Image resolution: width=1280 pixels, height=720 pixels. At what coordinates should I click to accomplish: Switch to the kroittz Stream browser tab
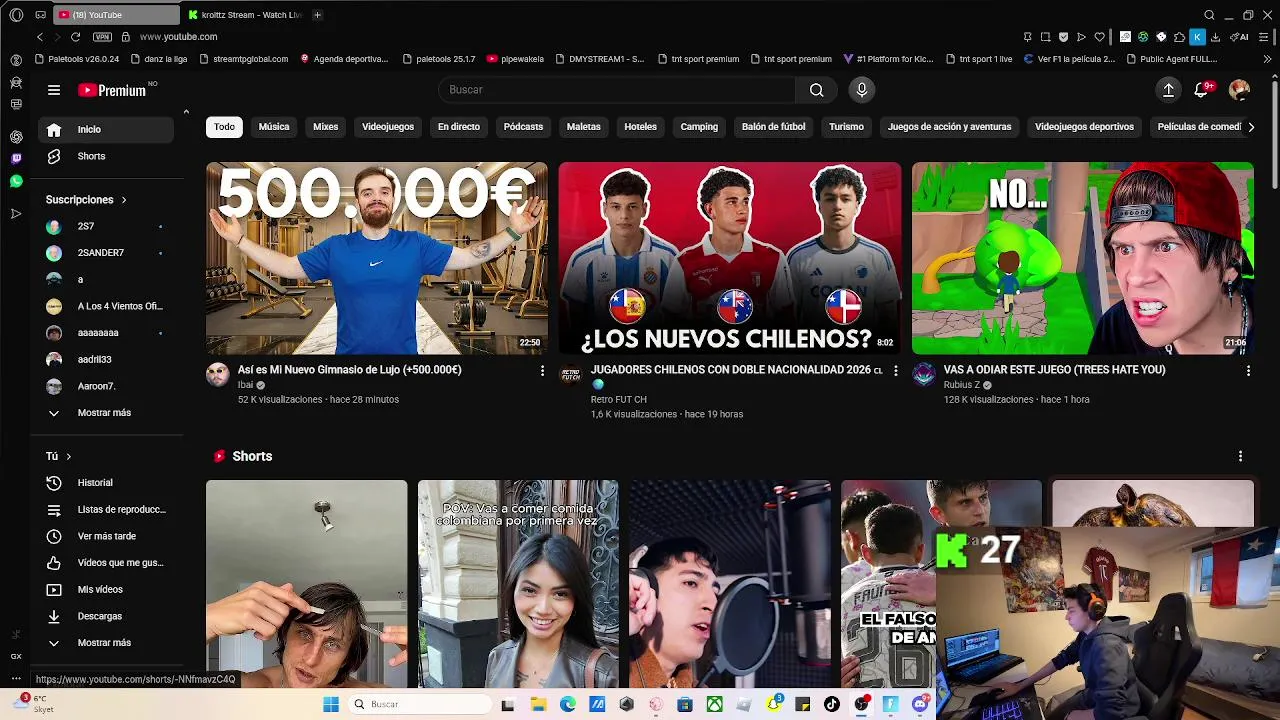point(245,15)
